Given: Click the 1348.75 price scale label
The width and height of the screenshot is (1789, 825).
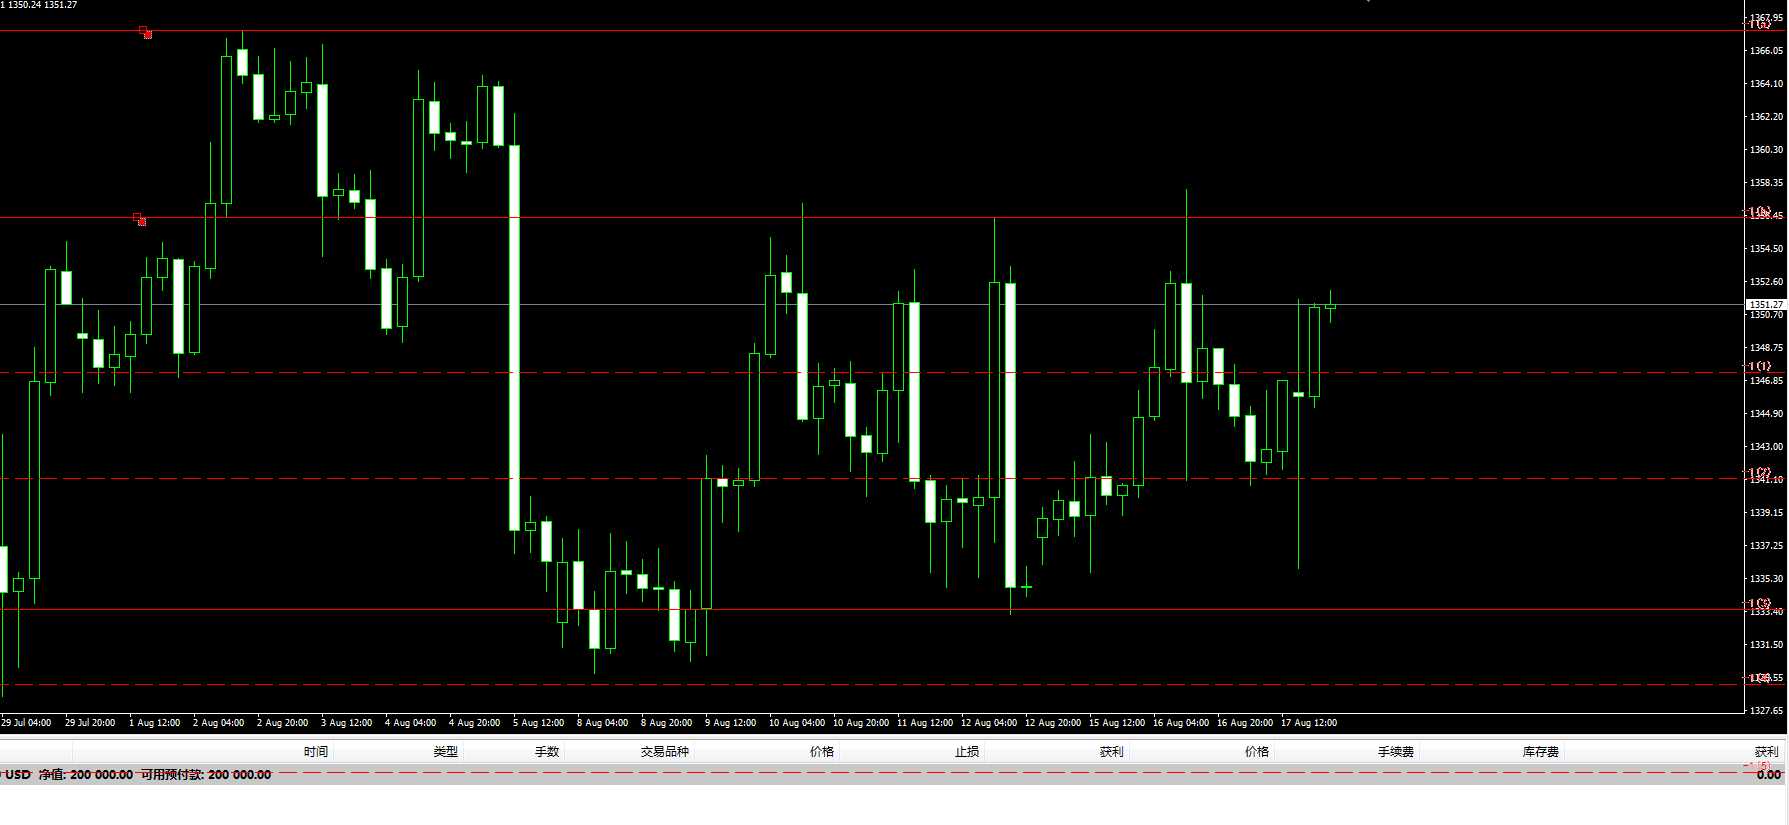Looking at the screenshot, I should coord(1766,348).
